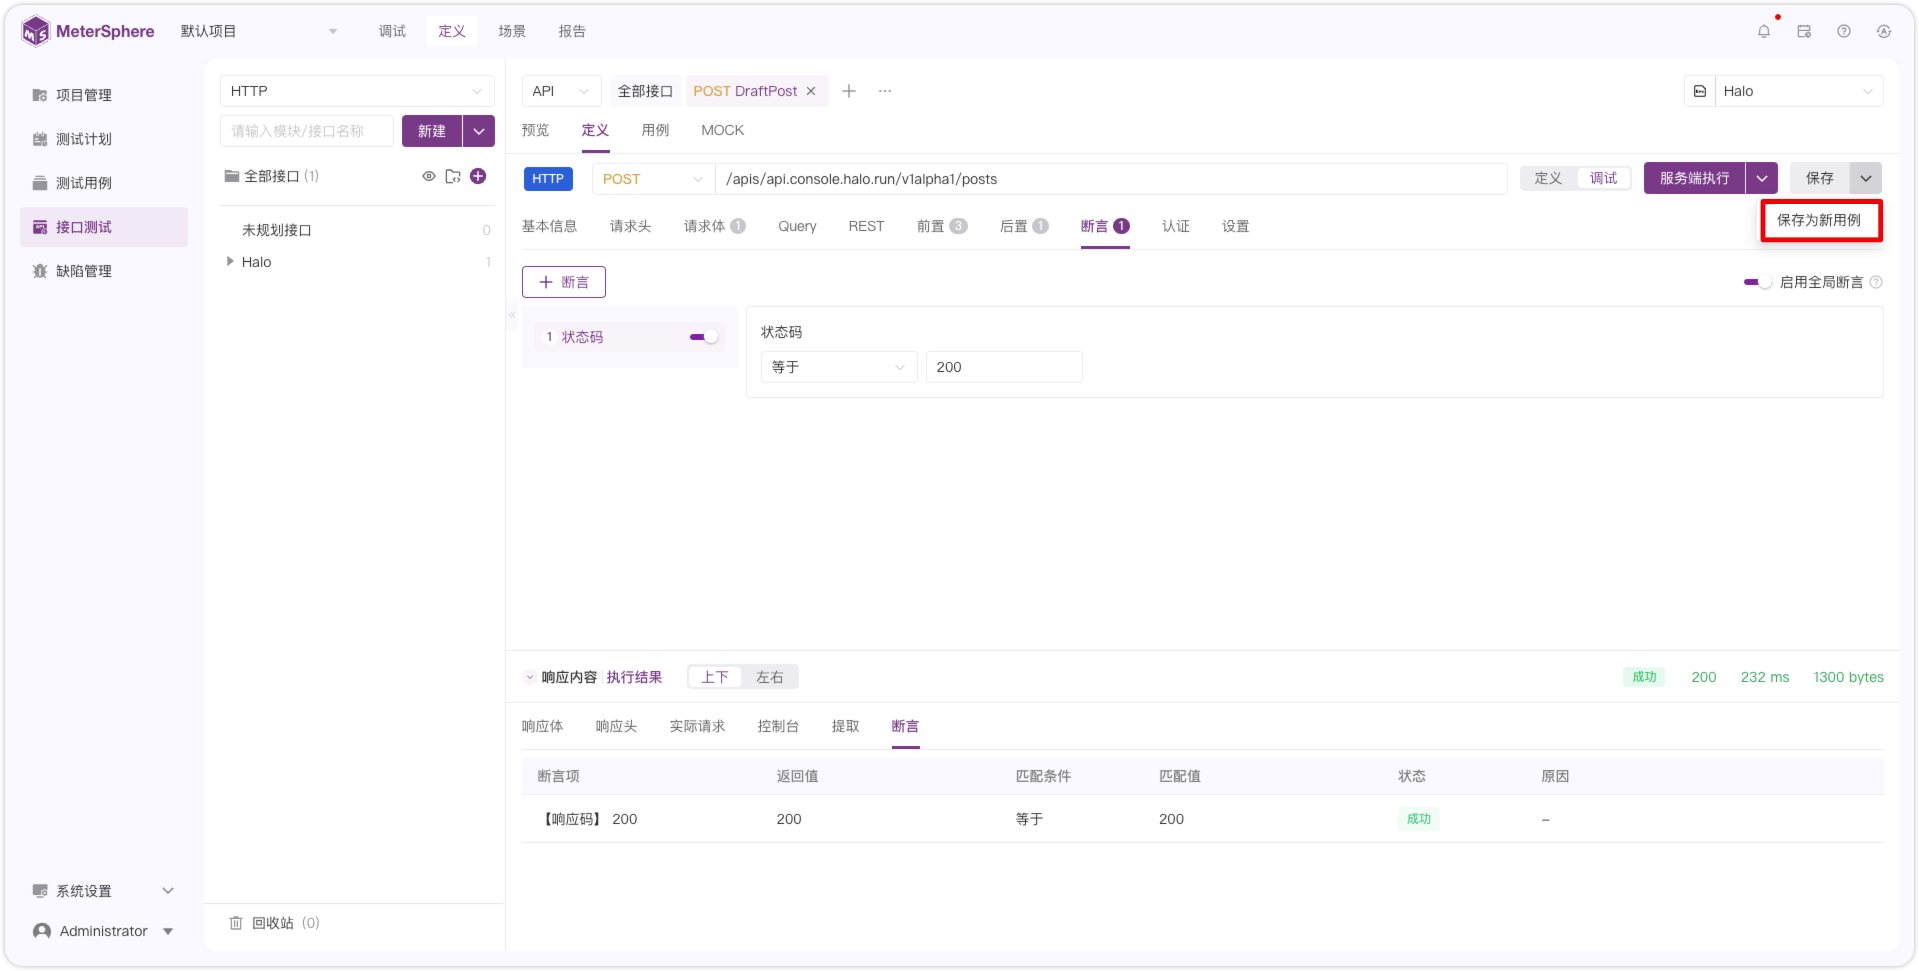Open the 响应体 result tab
This screenshot has width=1919, height=971.
tap(542, 726)
